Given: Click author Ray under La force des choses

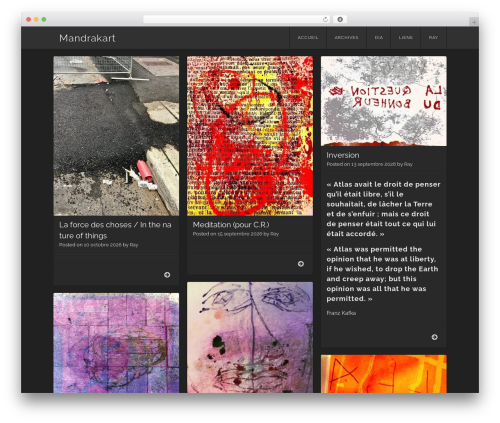Looking at the screenshot, I should click(x=134, y=245).
